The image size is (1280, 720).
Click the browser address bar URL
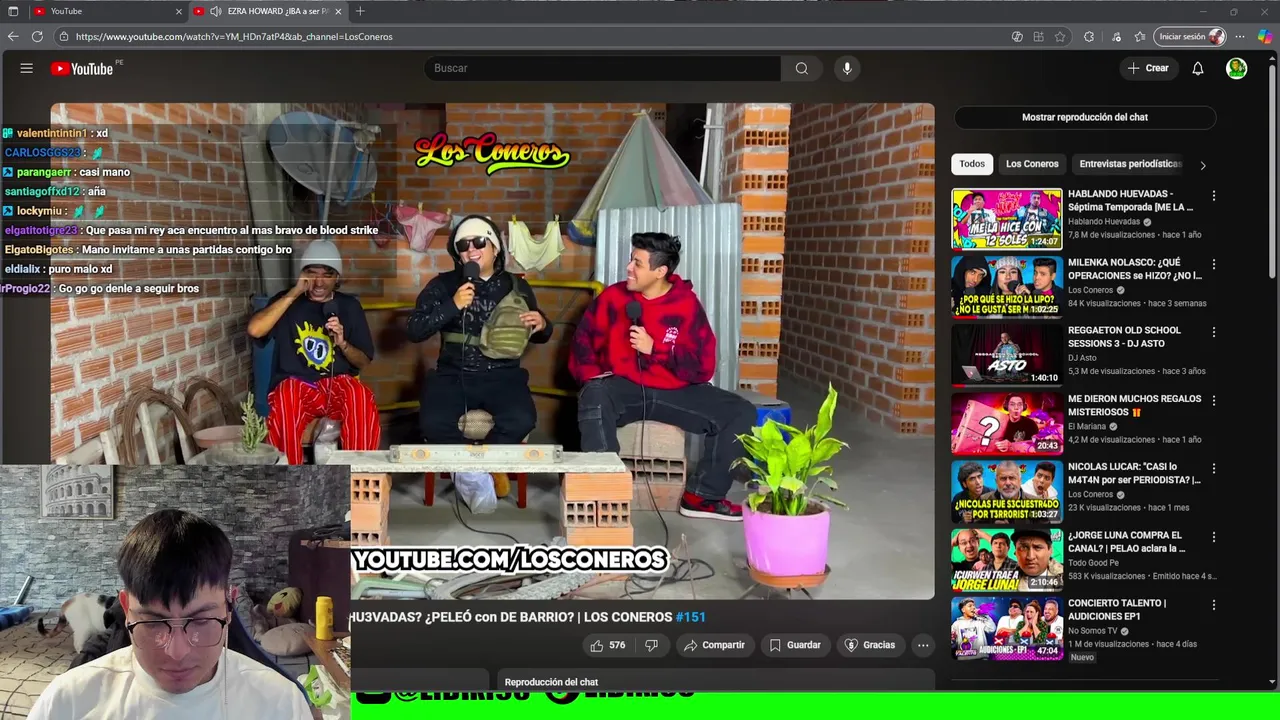(x=234, y=36)
